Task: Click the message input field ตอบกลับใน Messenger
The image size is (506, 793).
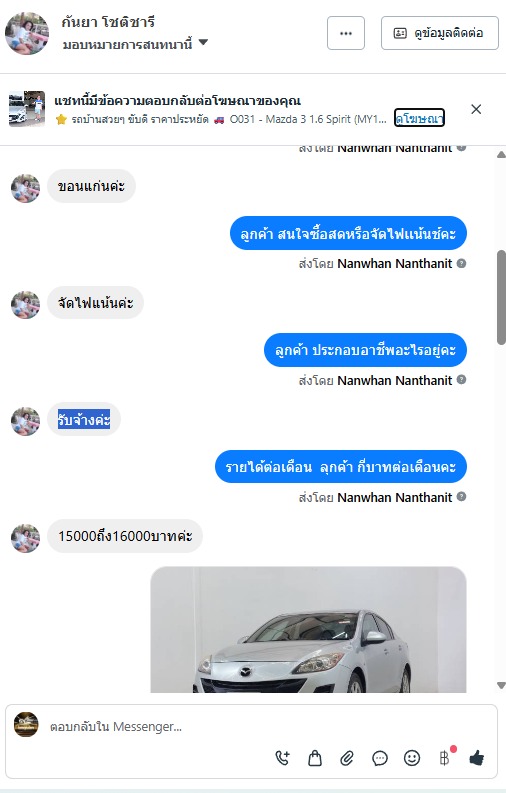Action: (x=253, y=726)
